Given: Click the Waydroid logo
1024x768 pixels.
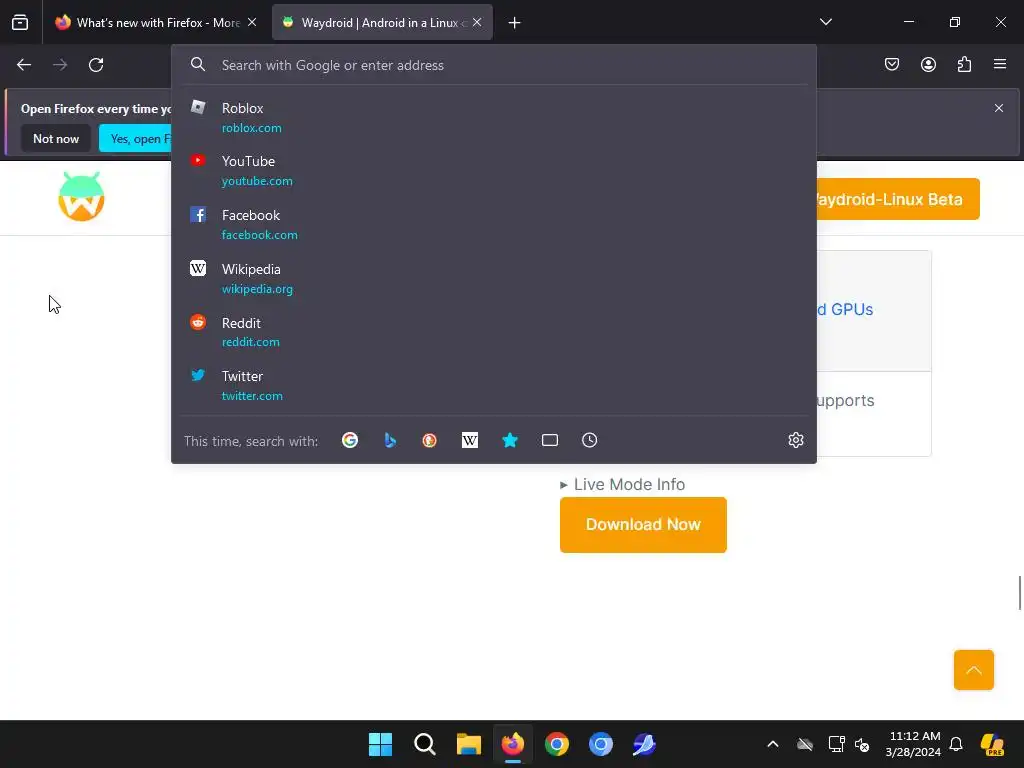Looking at the screenshot, I should coord(82,197).
